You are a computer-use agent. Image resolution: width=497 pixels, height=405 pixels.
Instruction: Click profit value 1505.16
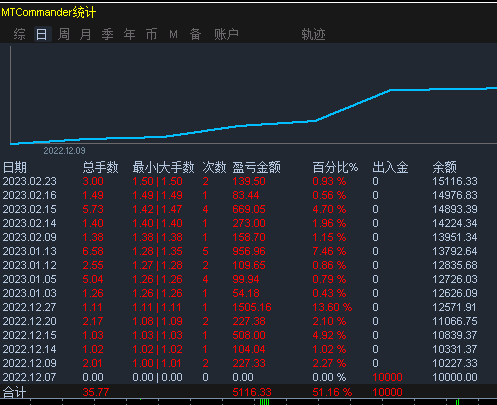[252, 307]
